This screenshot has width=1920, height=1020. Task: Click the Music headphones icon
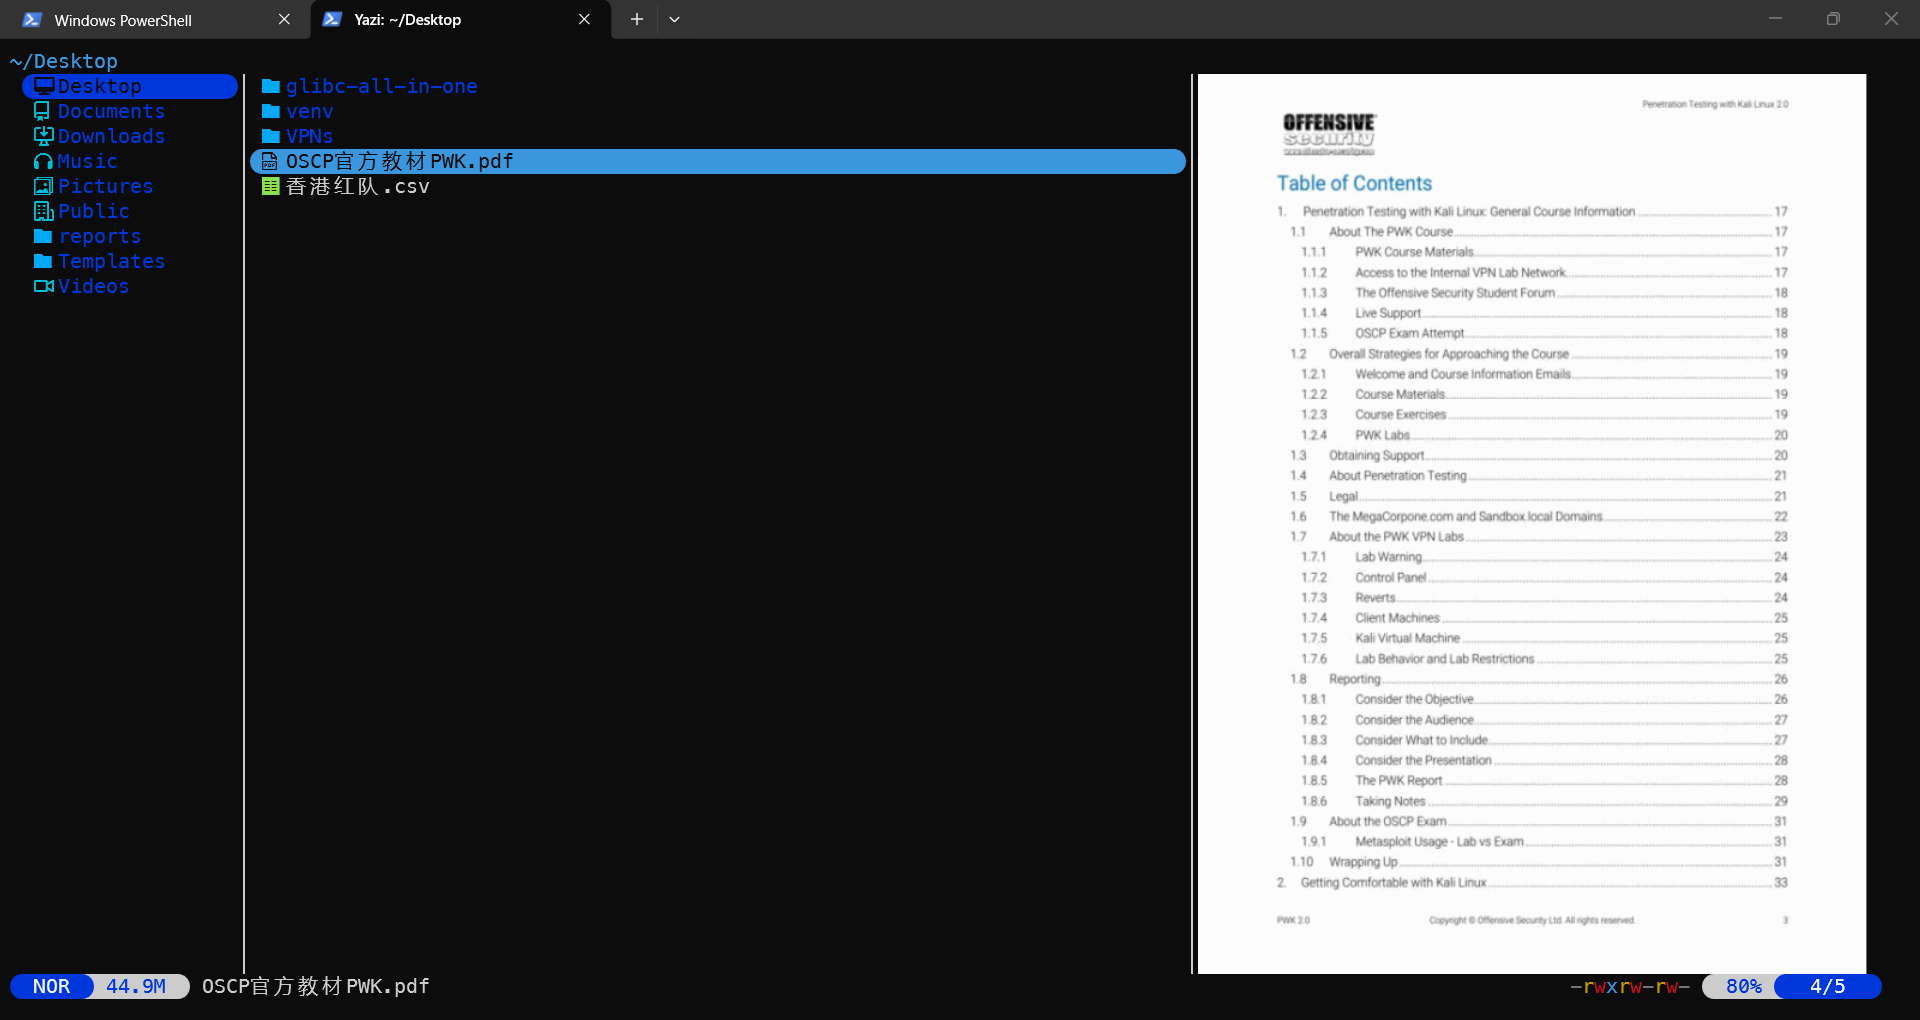[x=43, y=161]
